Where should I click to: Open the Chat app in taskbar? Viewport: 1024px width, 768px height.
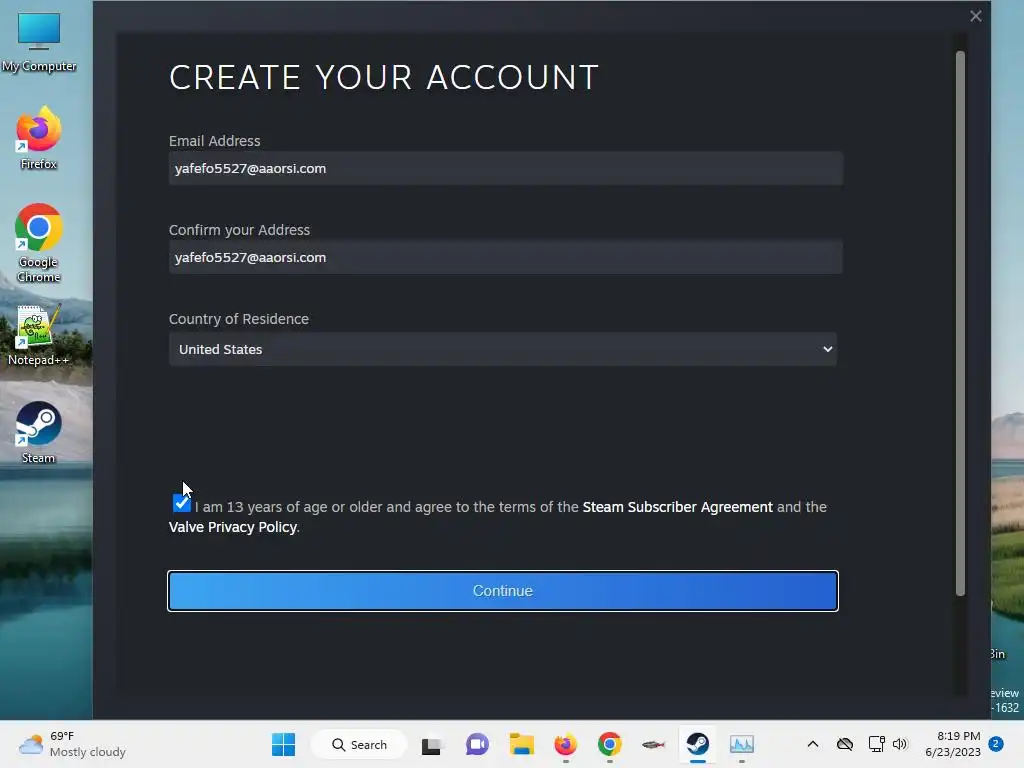pos(477,744)
